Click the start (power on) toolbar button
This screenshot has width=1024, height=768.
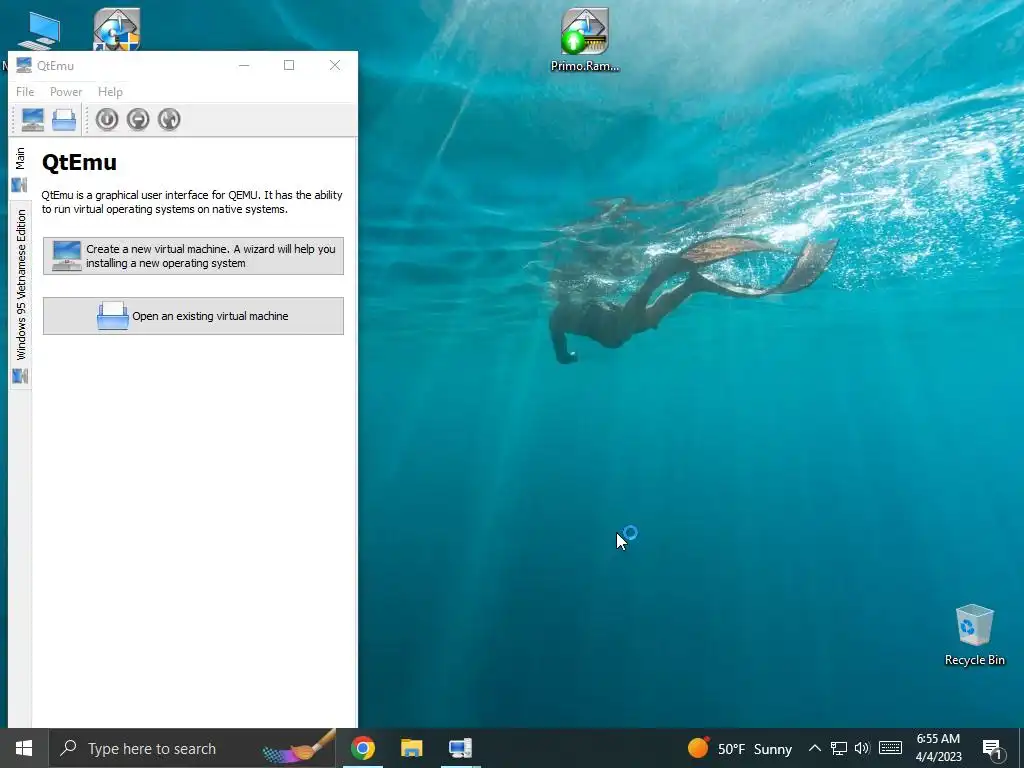106,120
